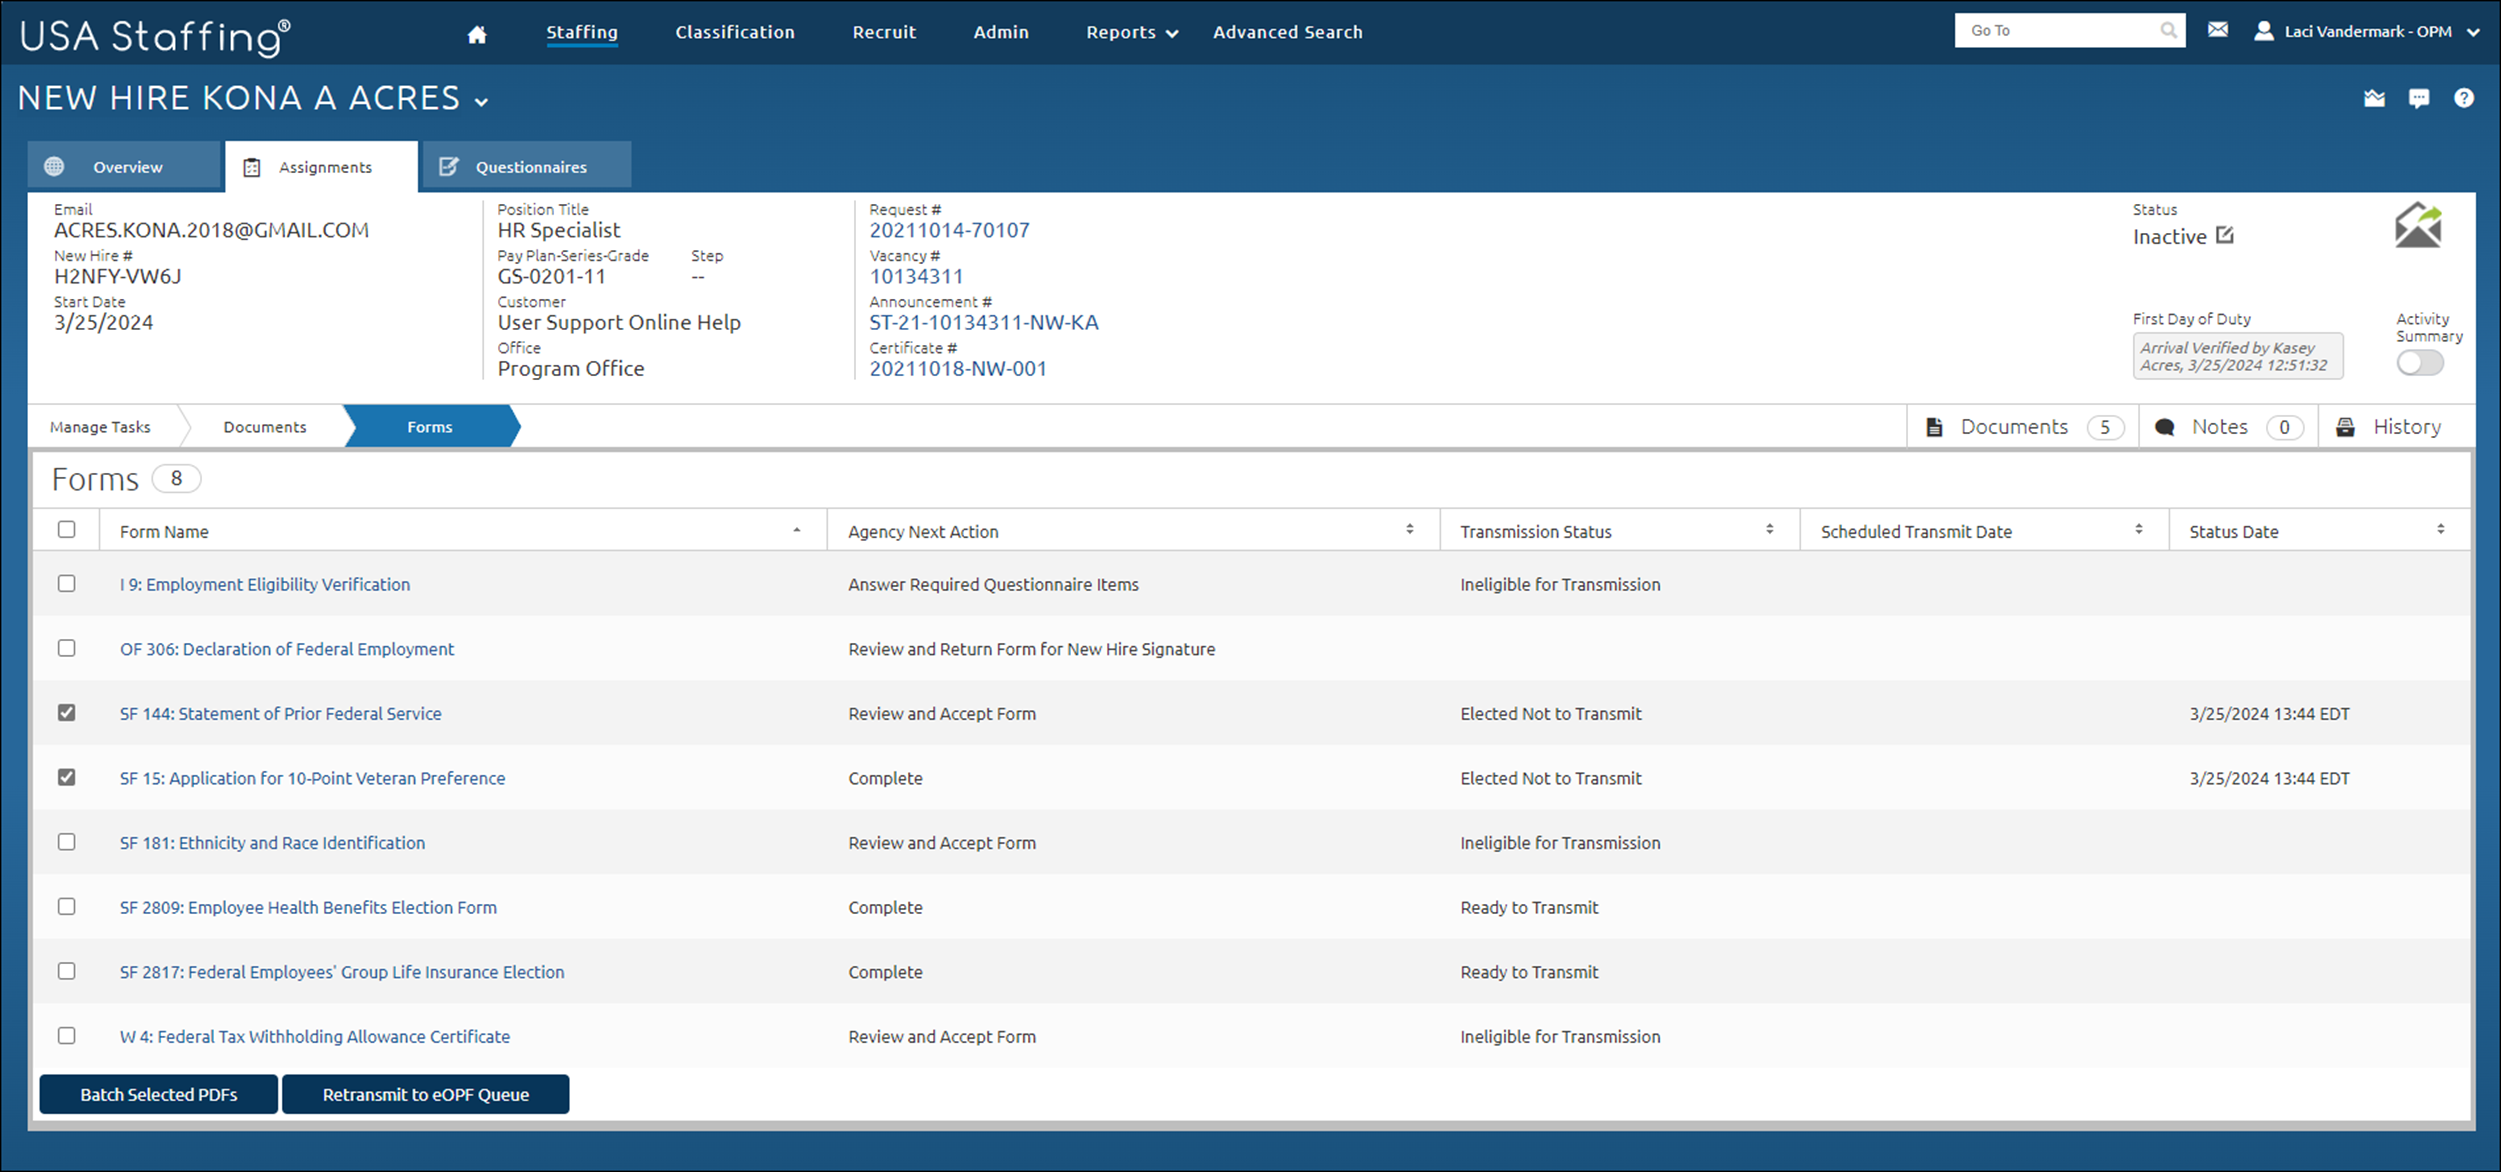2501x1172 pixels.
Task: Uncheck the SF 15 Veteran Preference checkbox
Action: pyautogui.click(x=67, y=777)
